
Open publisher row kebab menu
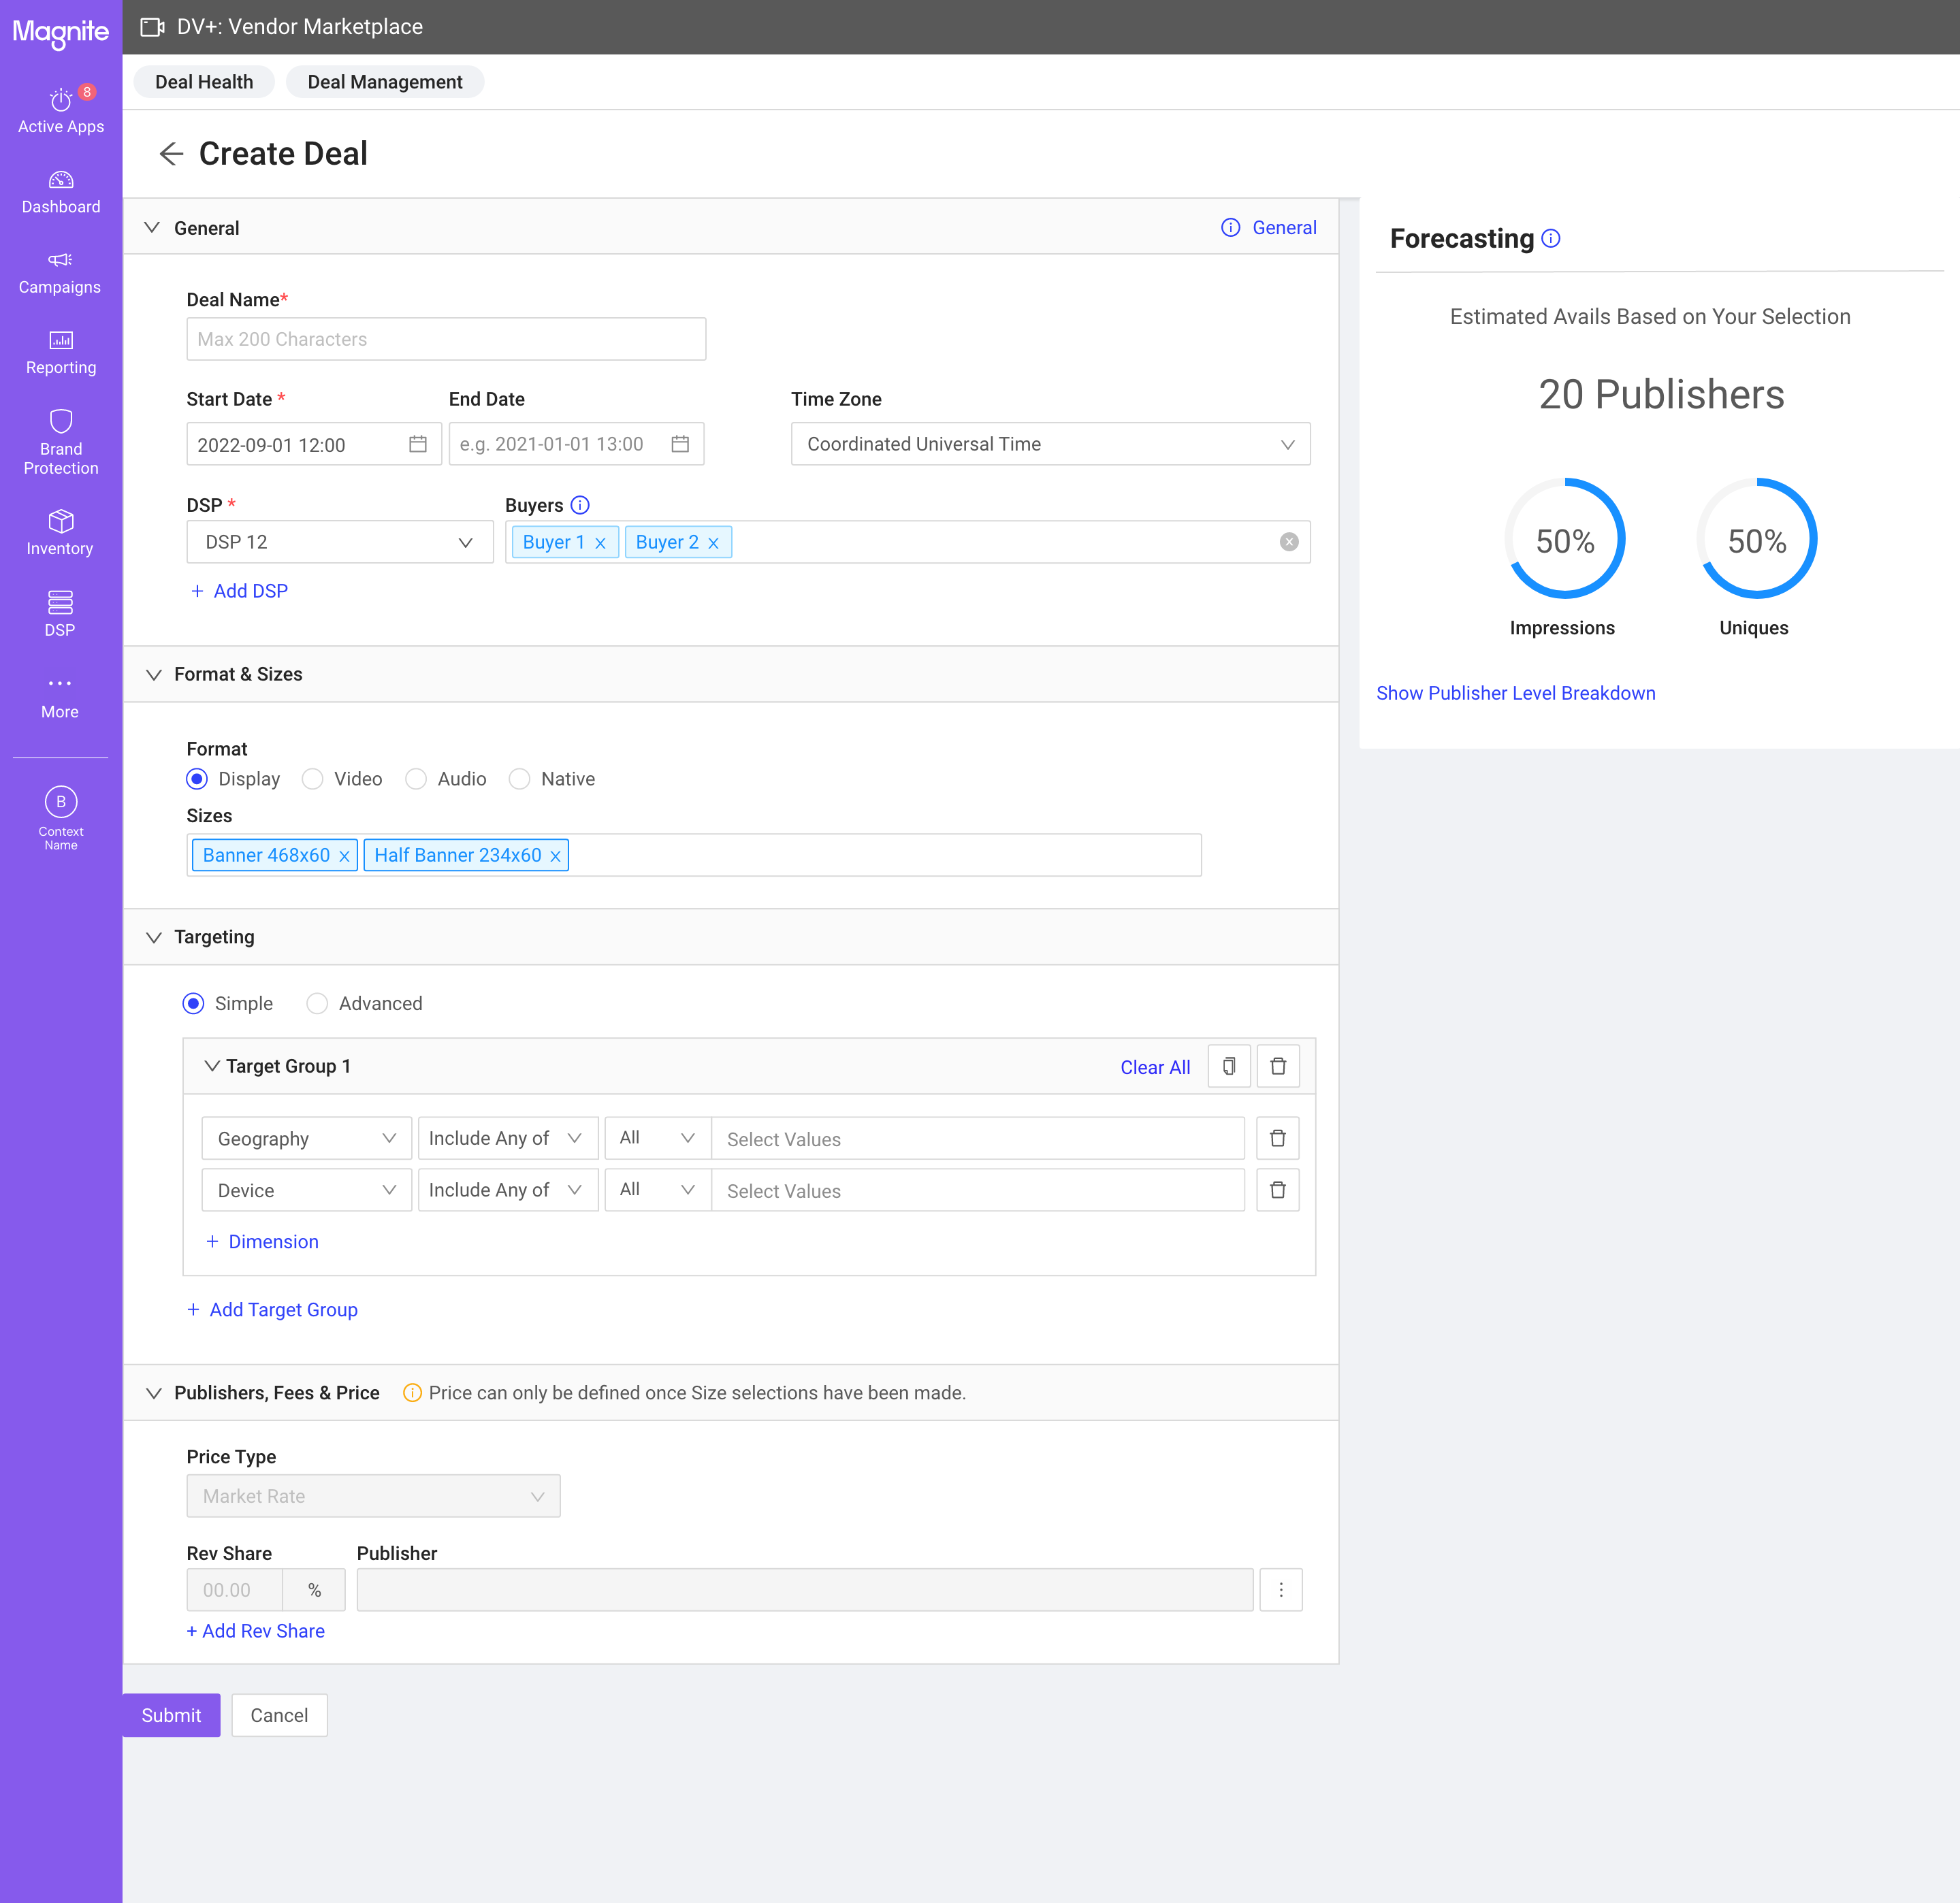[x=1281, y=1590]
